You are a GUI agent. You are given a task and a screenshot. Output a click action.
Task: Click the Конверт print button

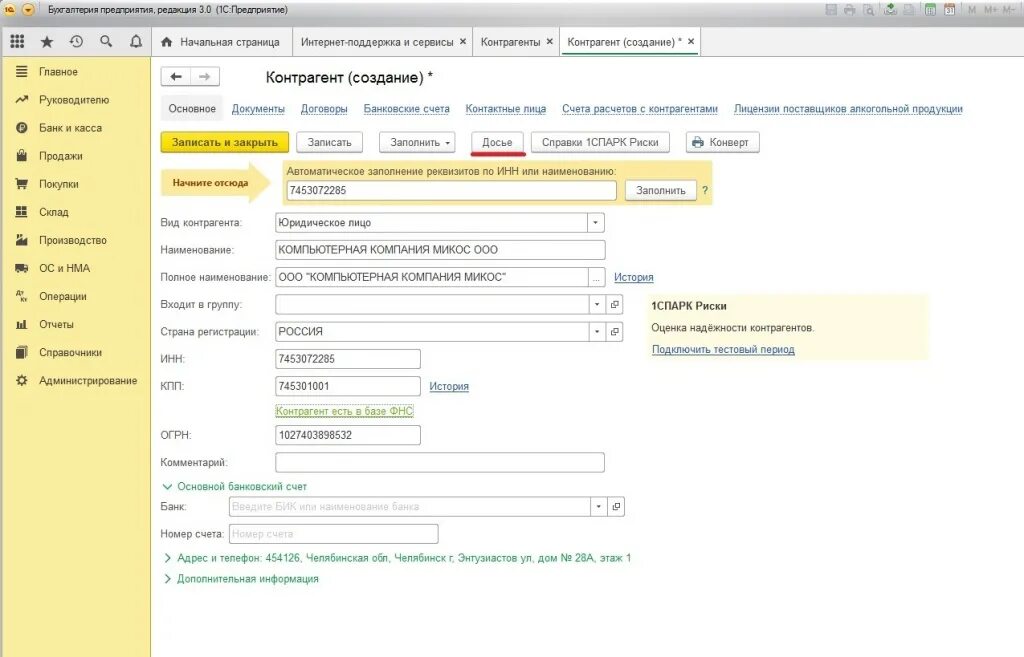722,142
